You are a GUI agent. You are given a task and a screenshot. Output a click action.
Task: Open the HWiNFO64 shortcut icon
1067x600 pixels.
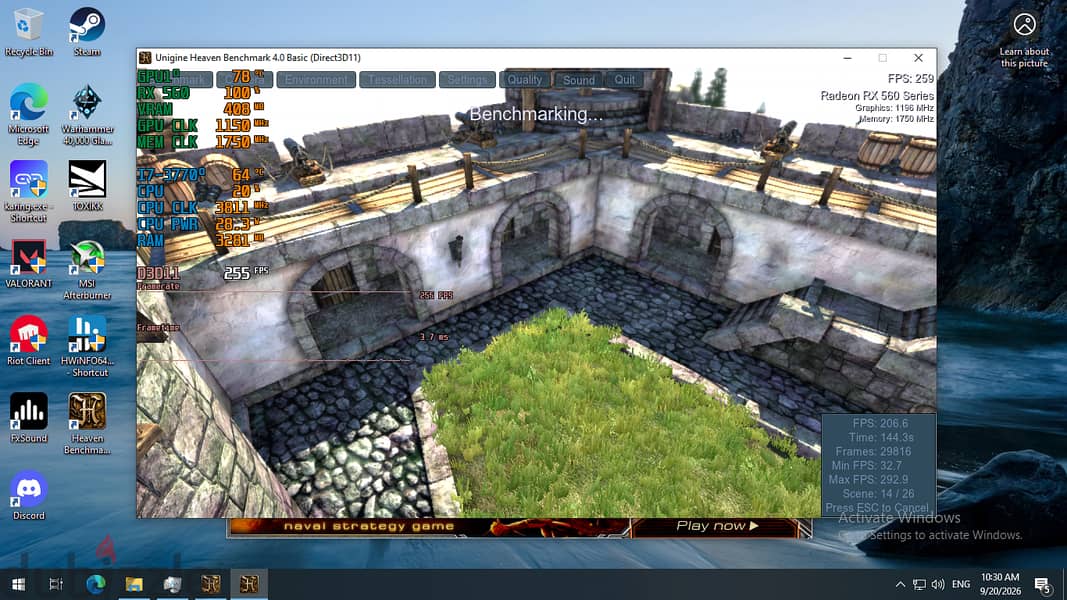87,348
